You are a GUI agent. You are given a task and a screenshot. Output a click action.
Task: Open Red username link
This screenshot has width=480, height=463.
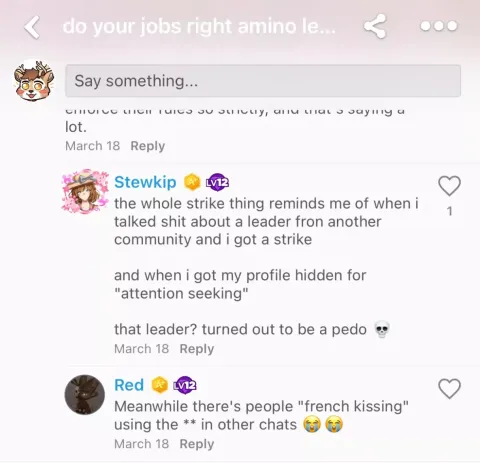coord(129,385)
